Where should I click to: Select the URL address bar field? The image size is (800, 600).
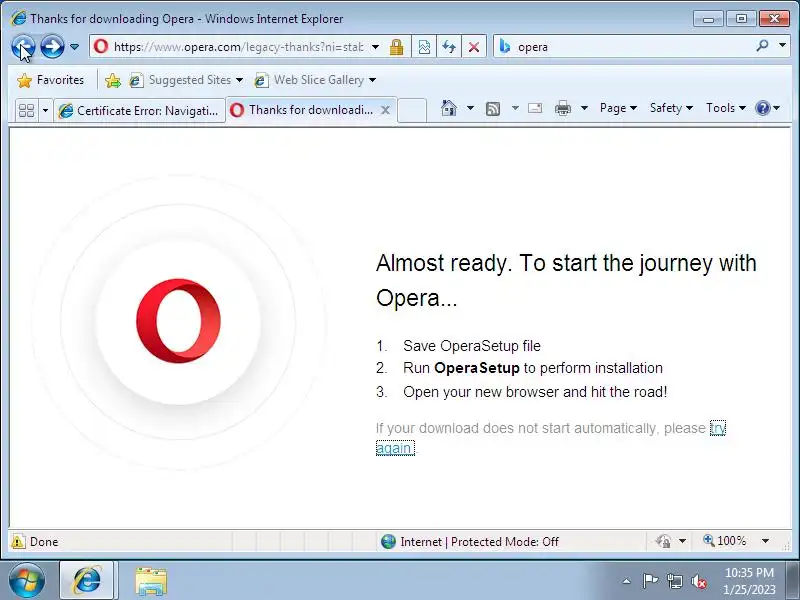237,47
